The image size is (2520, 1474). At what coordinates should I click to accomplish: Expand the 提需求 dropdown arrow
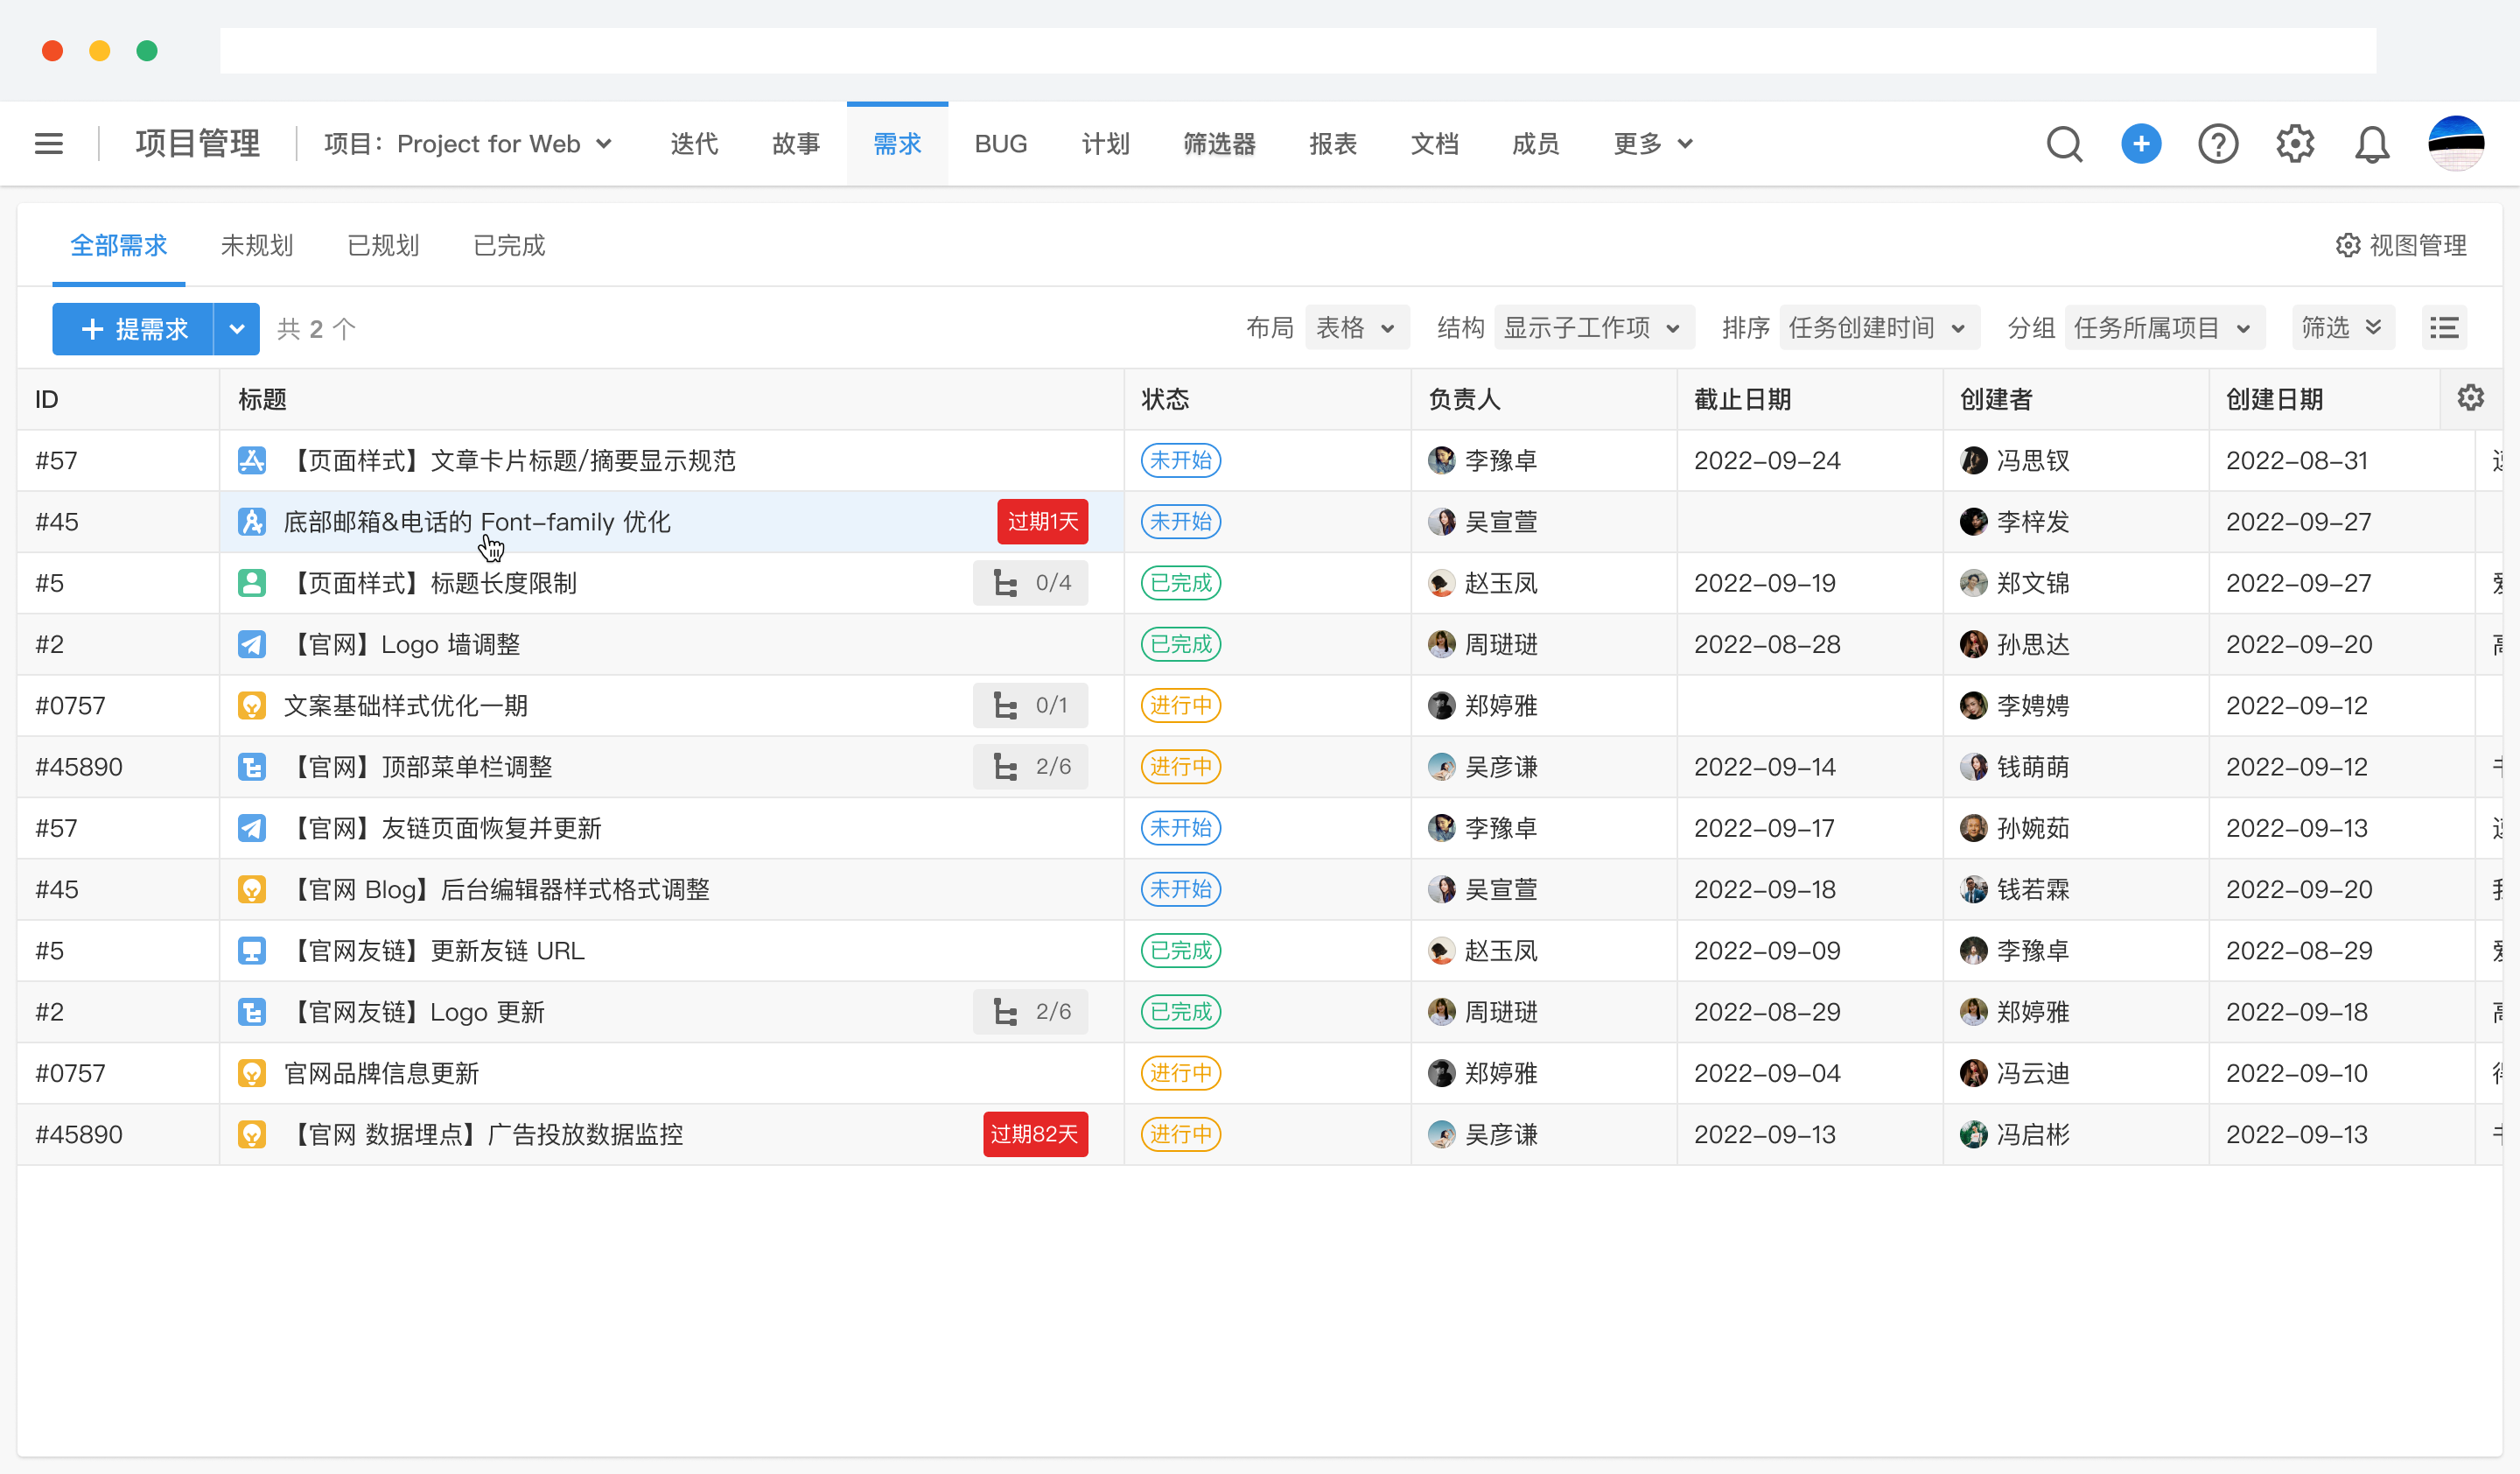(x=237, y=328)
